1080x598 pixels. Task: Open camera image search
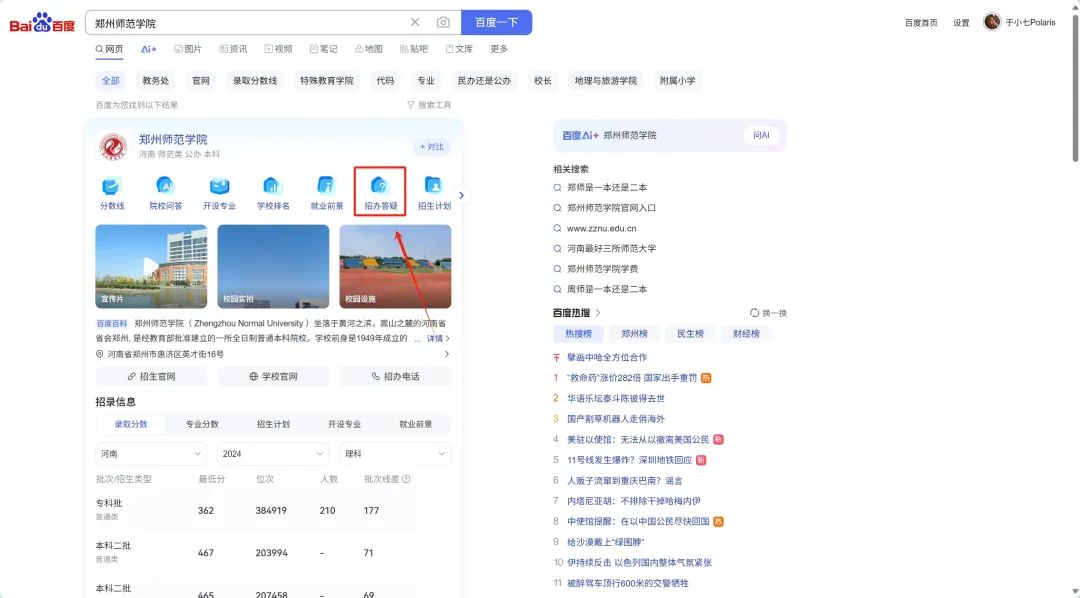443,22
